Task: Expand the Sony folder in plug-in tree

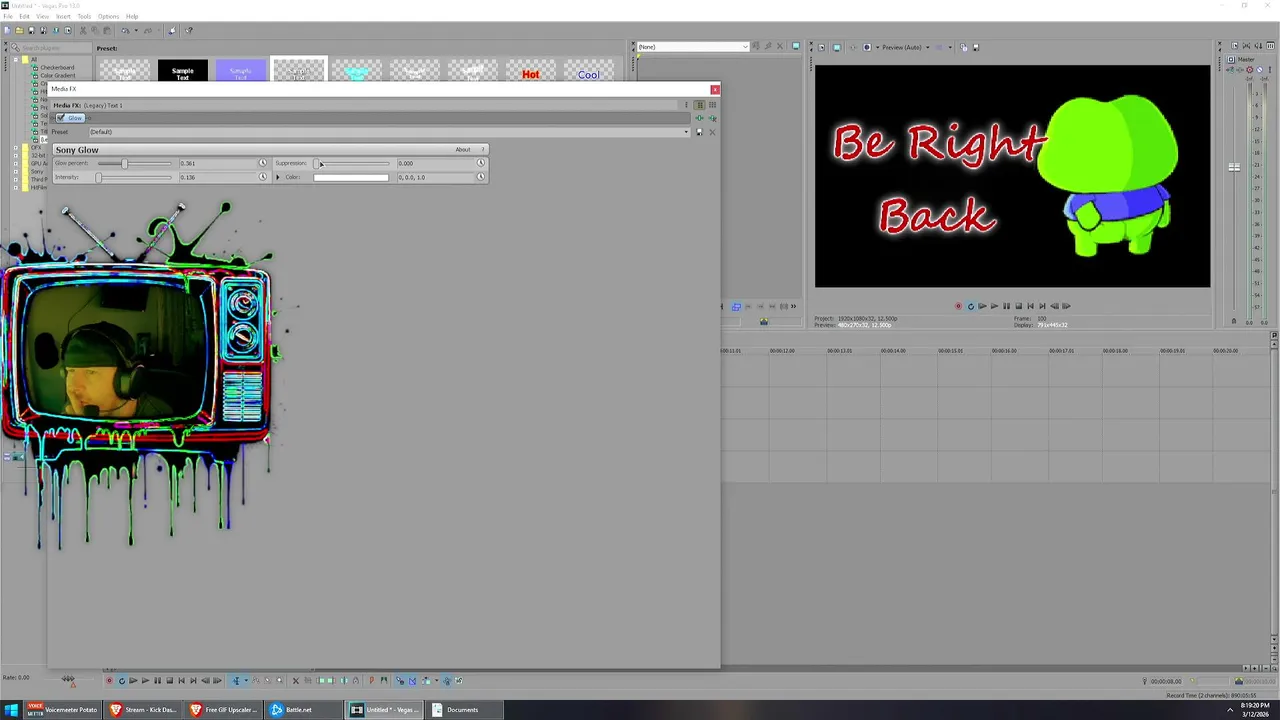Action: (16, 171)
